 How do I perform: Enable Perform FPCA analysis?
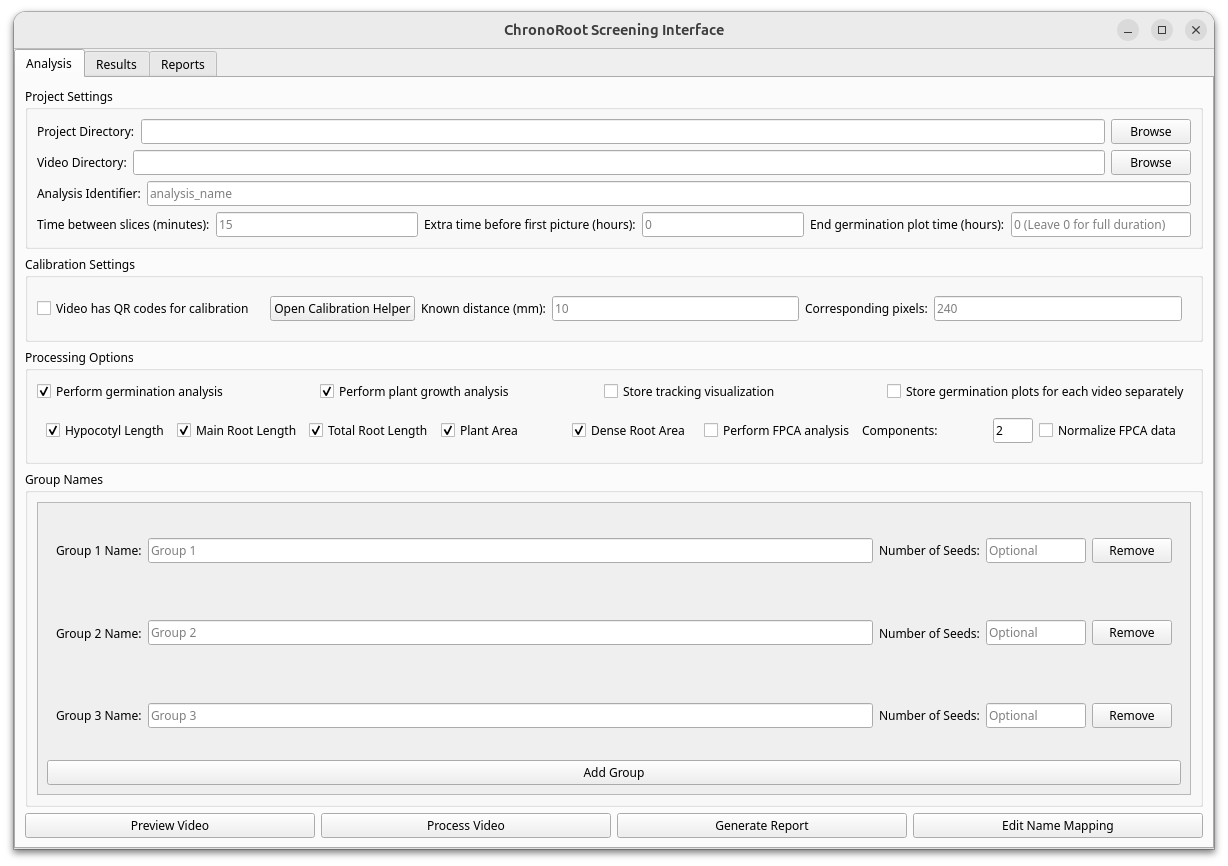point(711,430)
